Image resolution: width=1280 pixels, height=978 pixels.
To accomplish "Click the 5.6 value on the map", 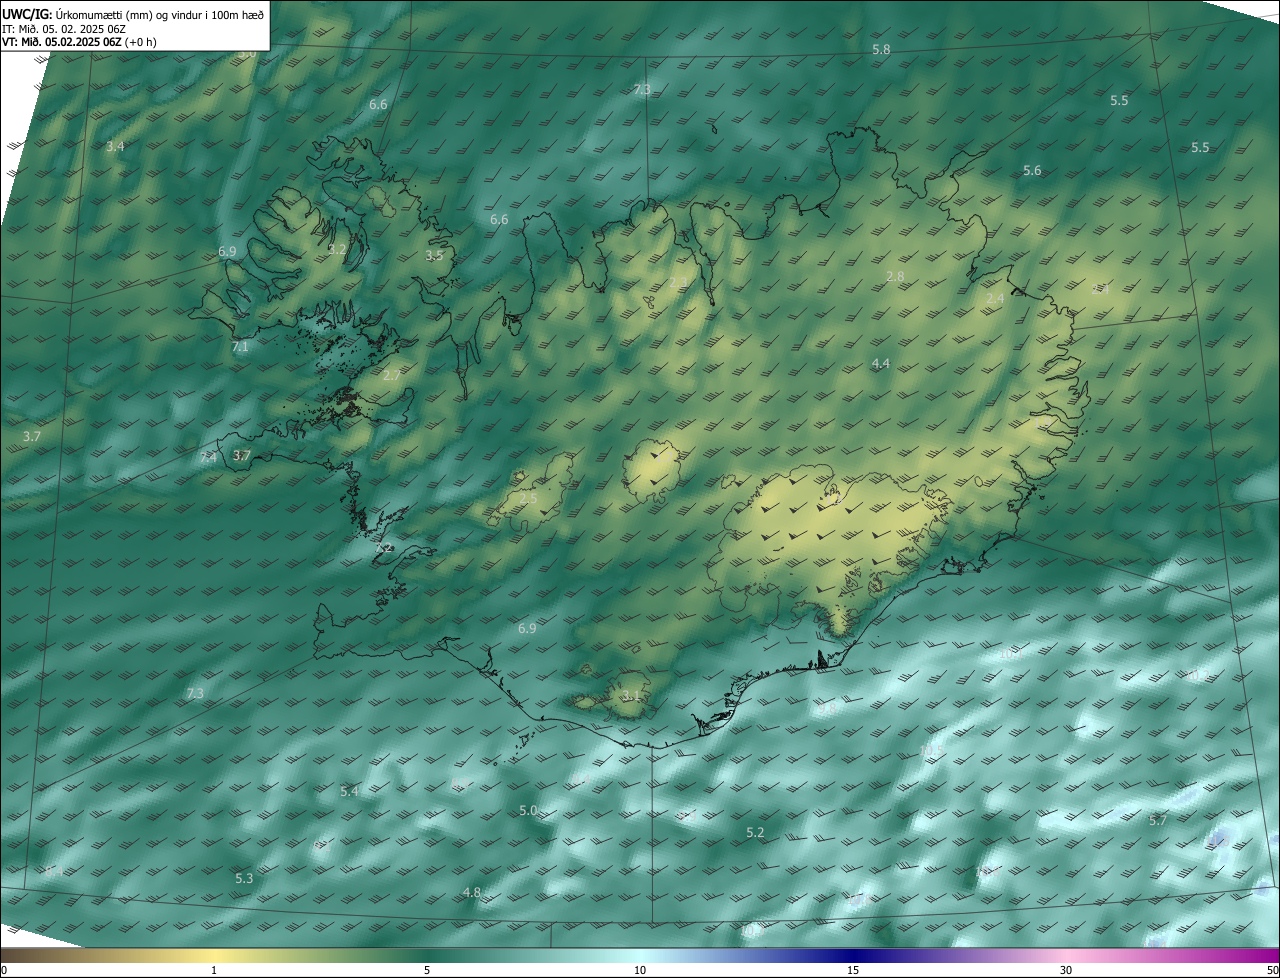I will coord(1032,171).
